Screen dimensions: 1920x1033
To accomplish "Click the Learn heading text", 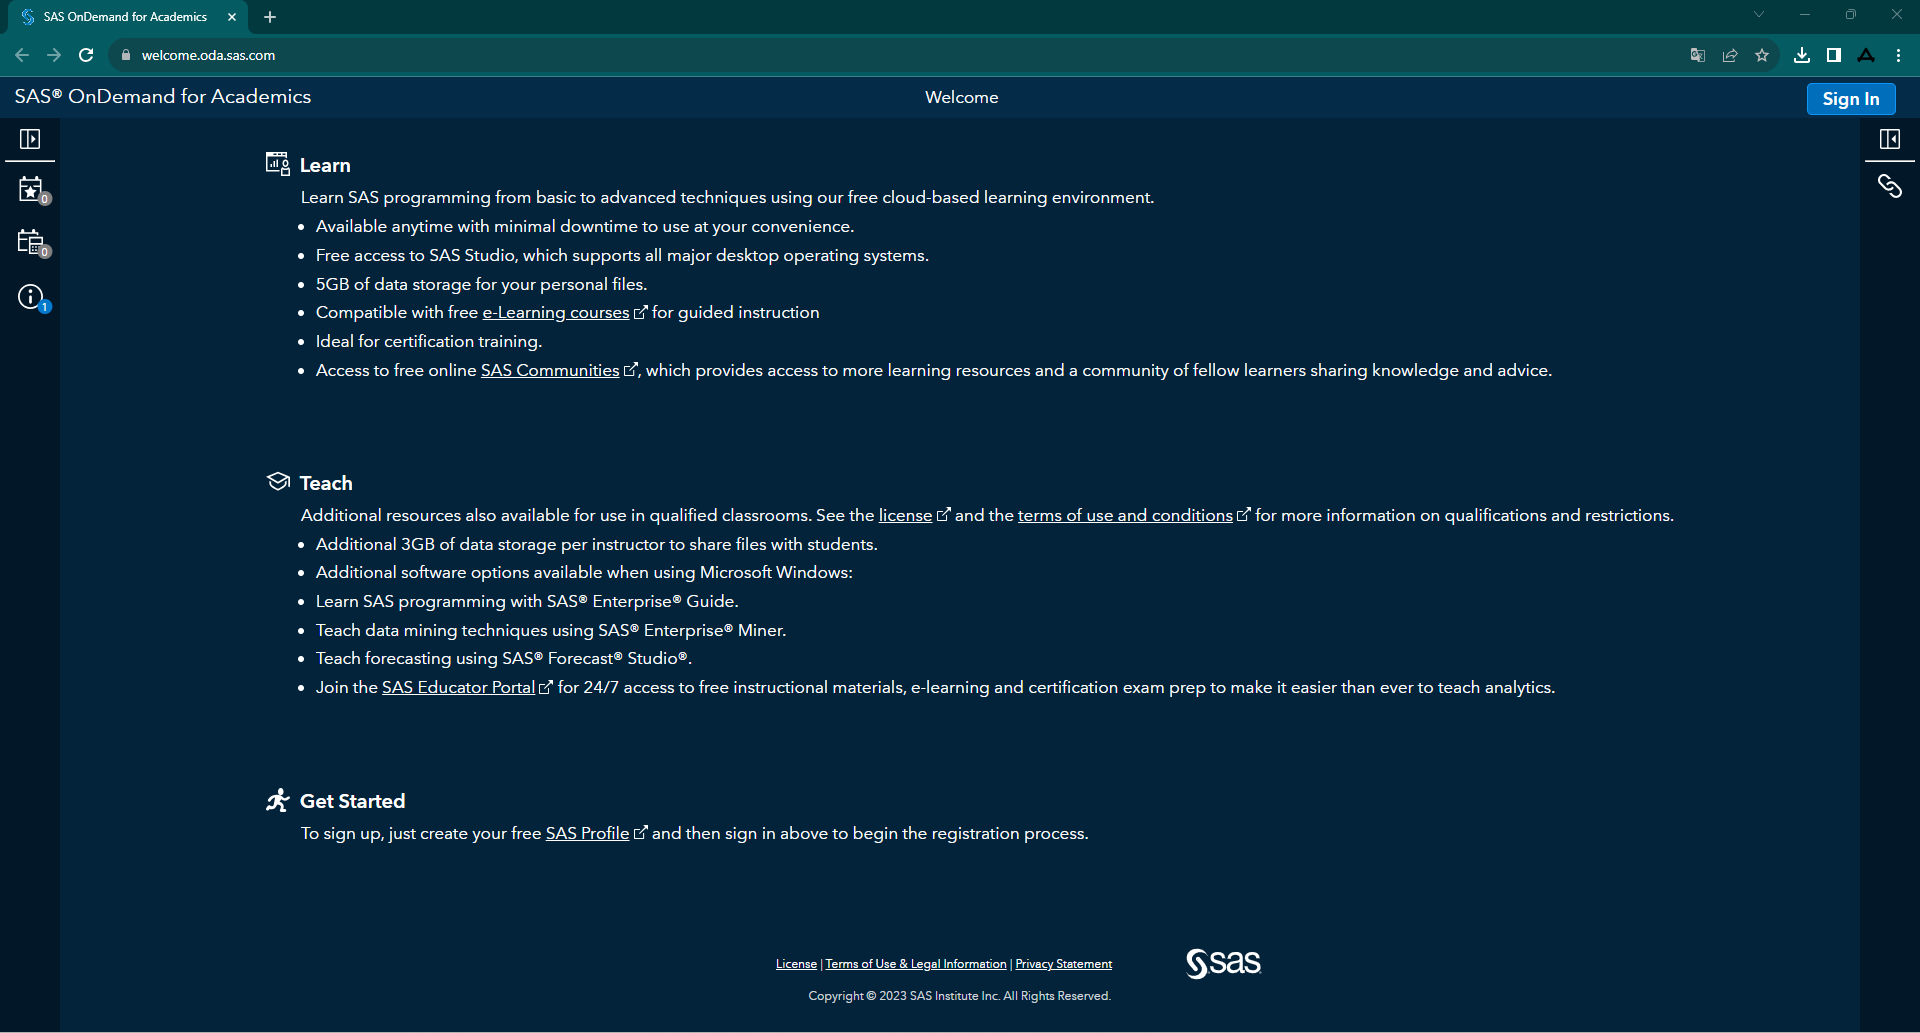I will (325, 165).
